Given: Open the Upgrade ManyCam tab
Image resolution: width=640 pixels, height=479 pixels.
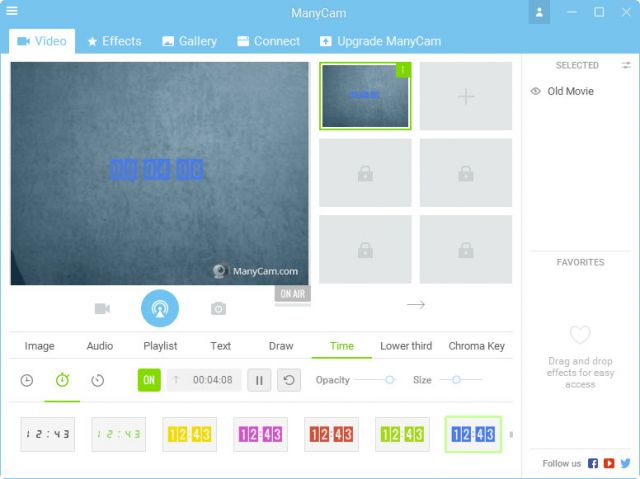Looking at the screenshot, I should pos(380,41).
